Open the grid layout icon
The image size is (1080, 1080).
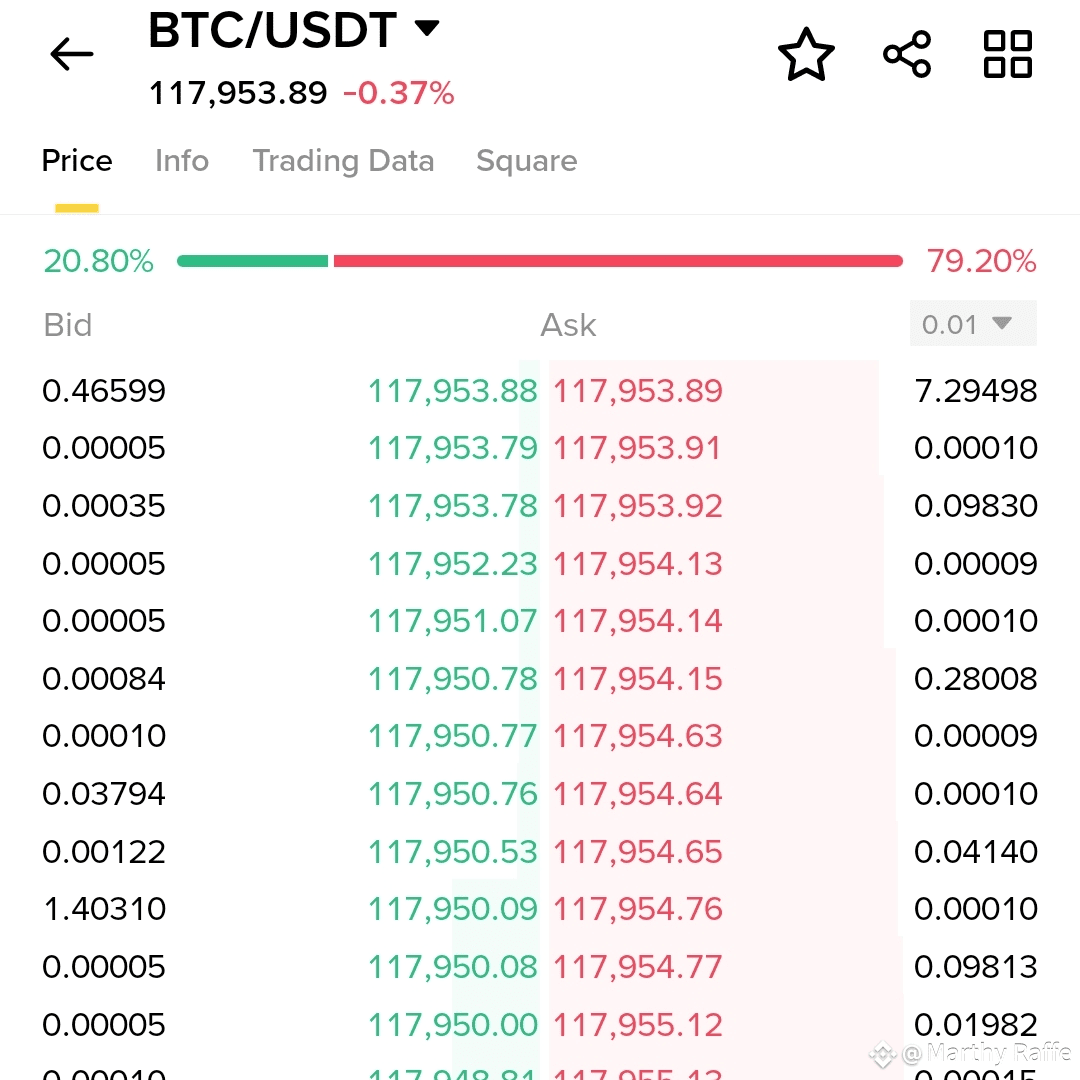click(1008, 54)
